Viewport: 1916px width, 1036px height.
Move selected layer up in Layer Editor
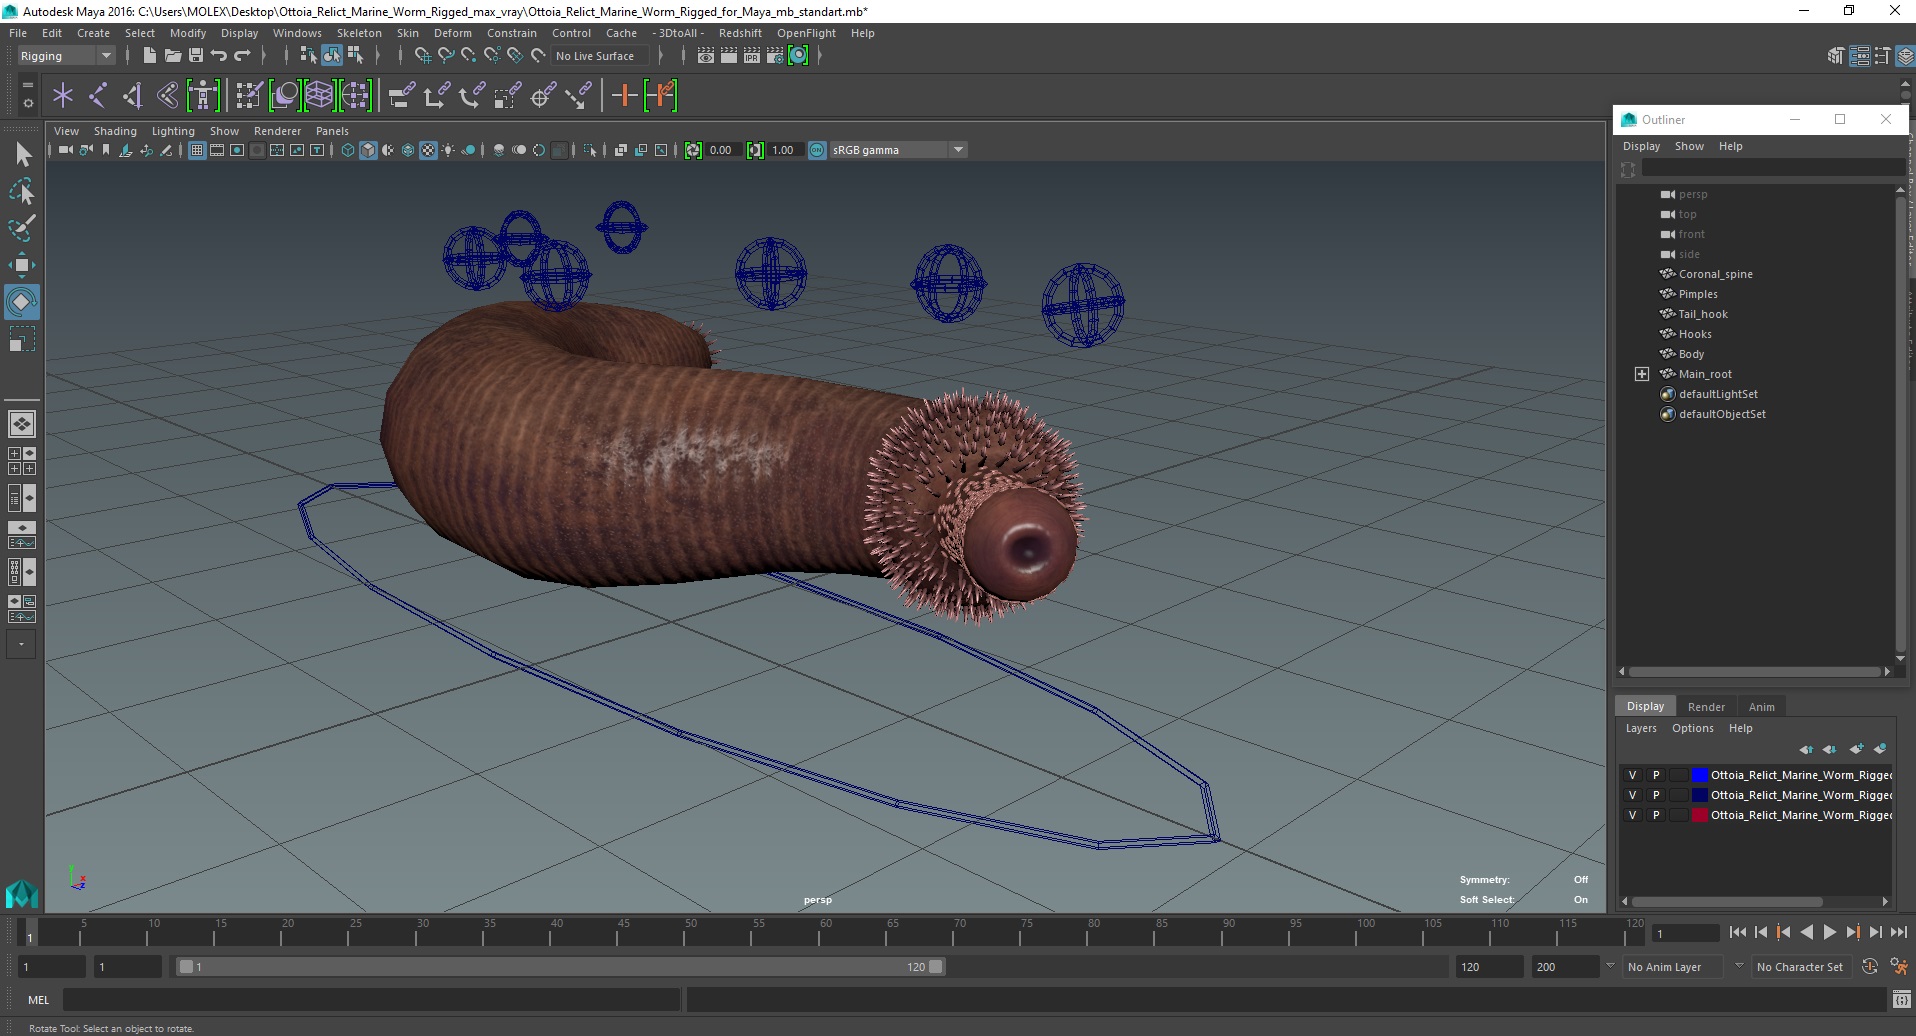coord(1806,749)
